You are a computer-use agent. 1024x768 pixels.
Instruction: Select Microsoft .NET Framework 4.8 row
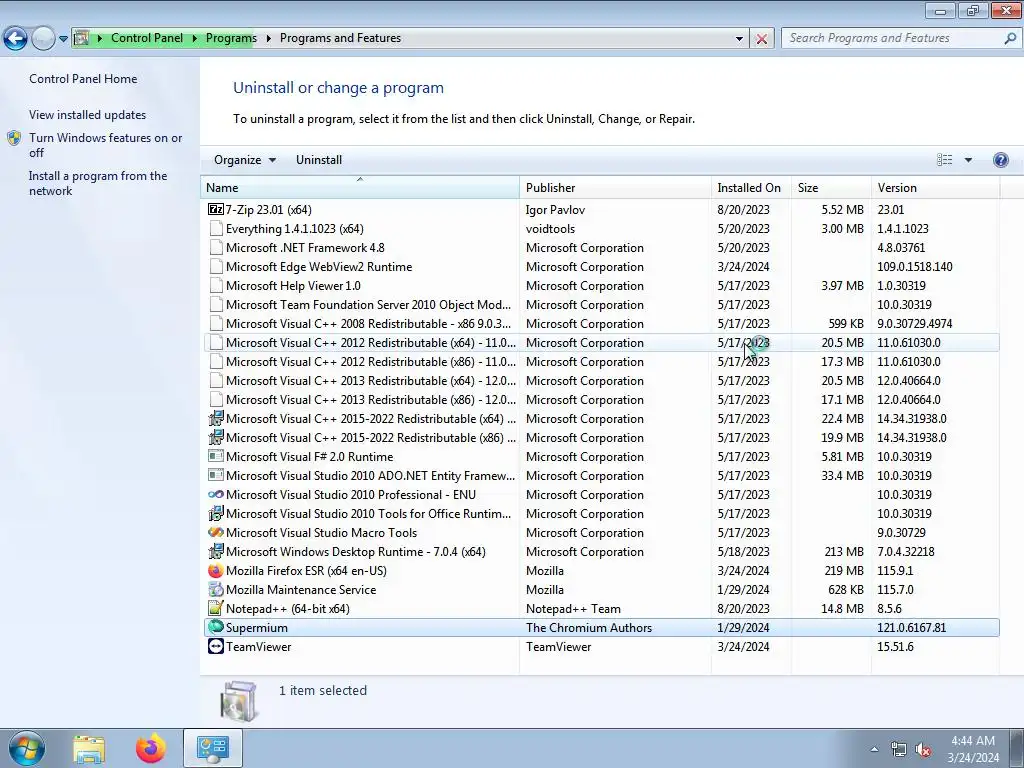(601, 248)
